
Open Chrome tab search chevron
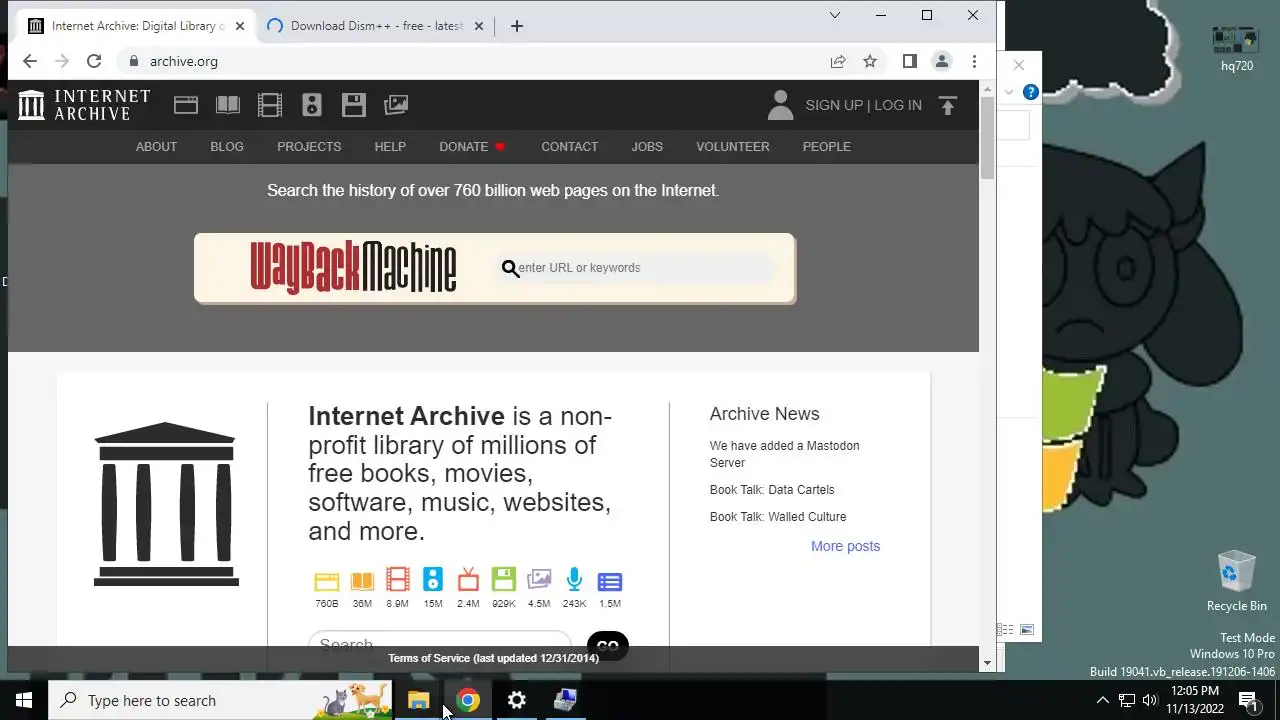click(x=835, y=15)
